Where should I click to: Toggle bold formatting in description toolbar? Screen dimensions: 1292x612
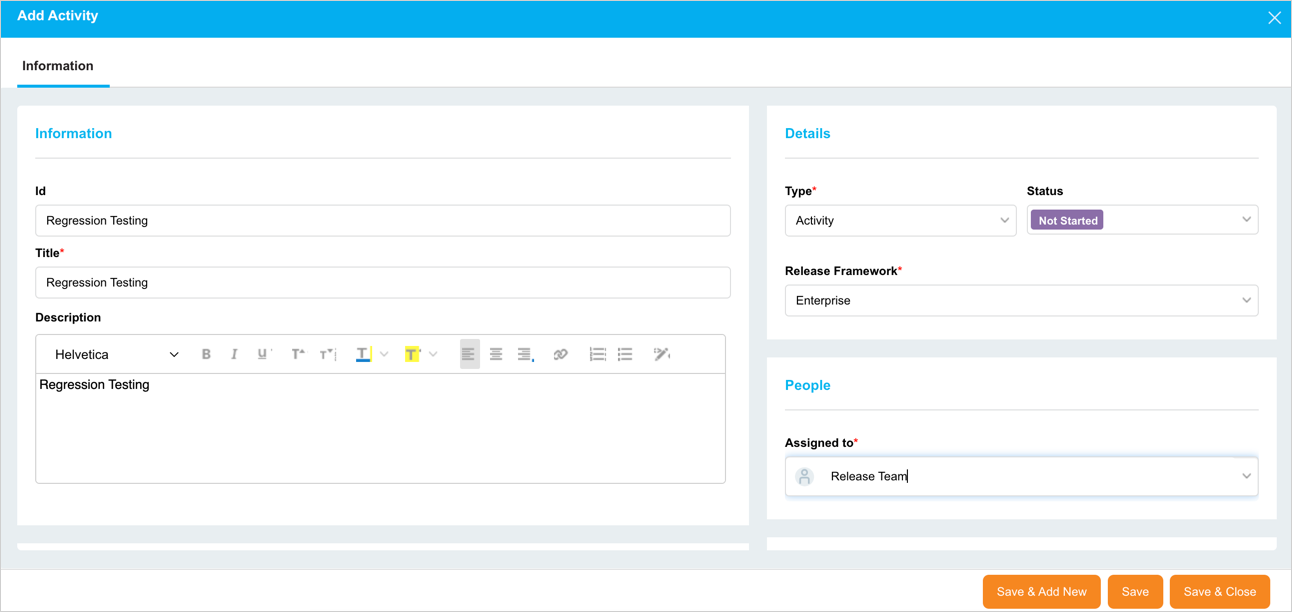point(206,354)
